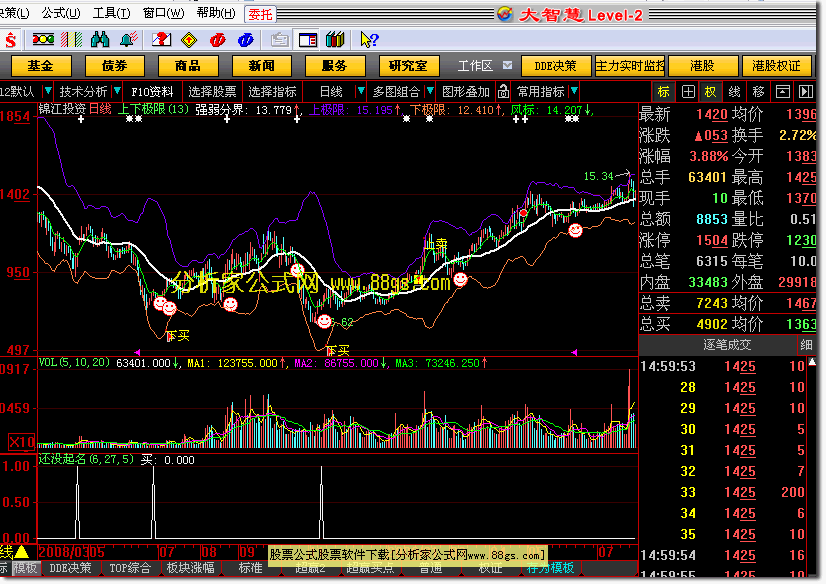Expand the 技术分析 dropdown arrow
The height and width of the screenshot is (584, 826).
point(117,91)
